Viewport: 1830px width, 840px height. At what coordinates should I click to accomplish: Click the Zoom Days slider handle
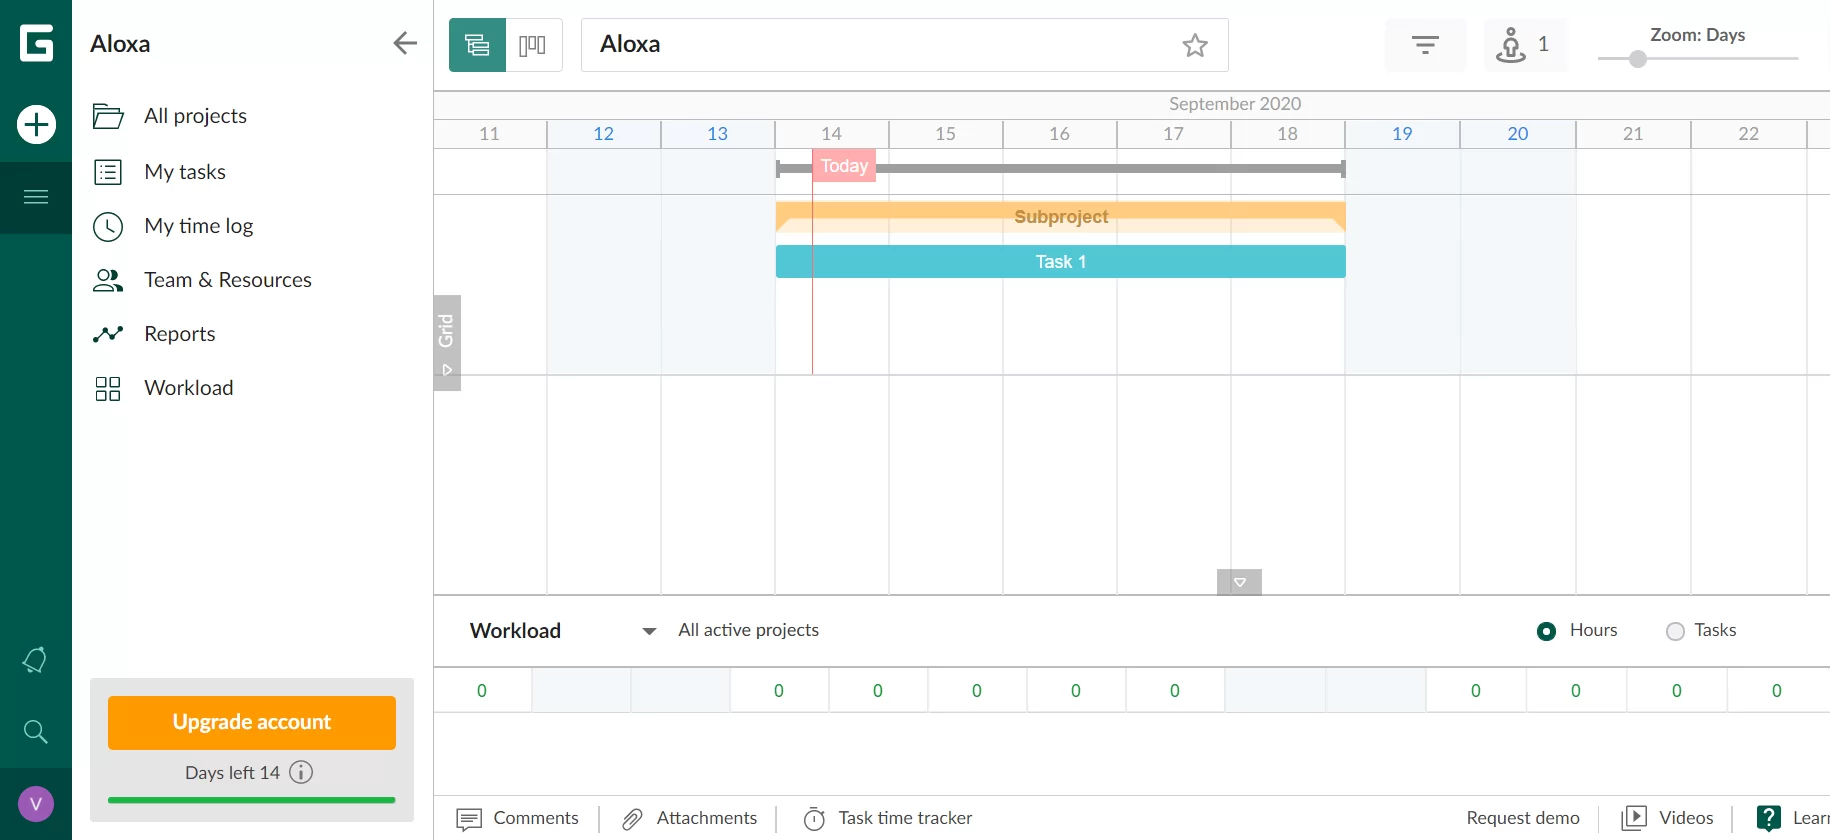pos(1637,59)
